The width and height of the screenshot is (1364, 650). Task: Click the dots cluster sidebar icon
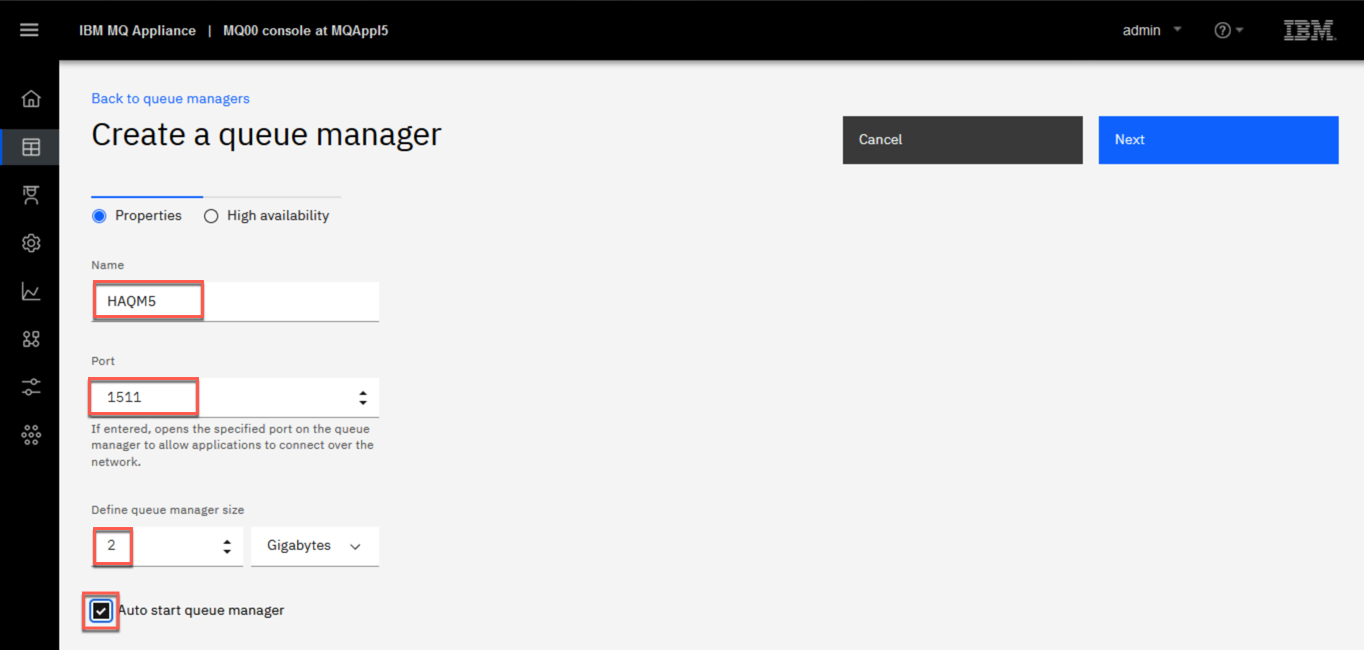coord(31,435)
